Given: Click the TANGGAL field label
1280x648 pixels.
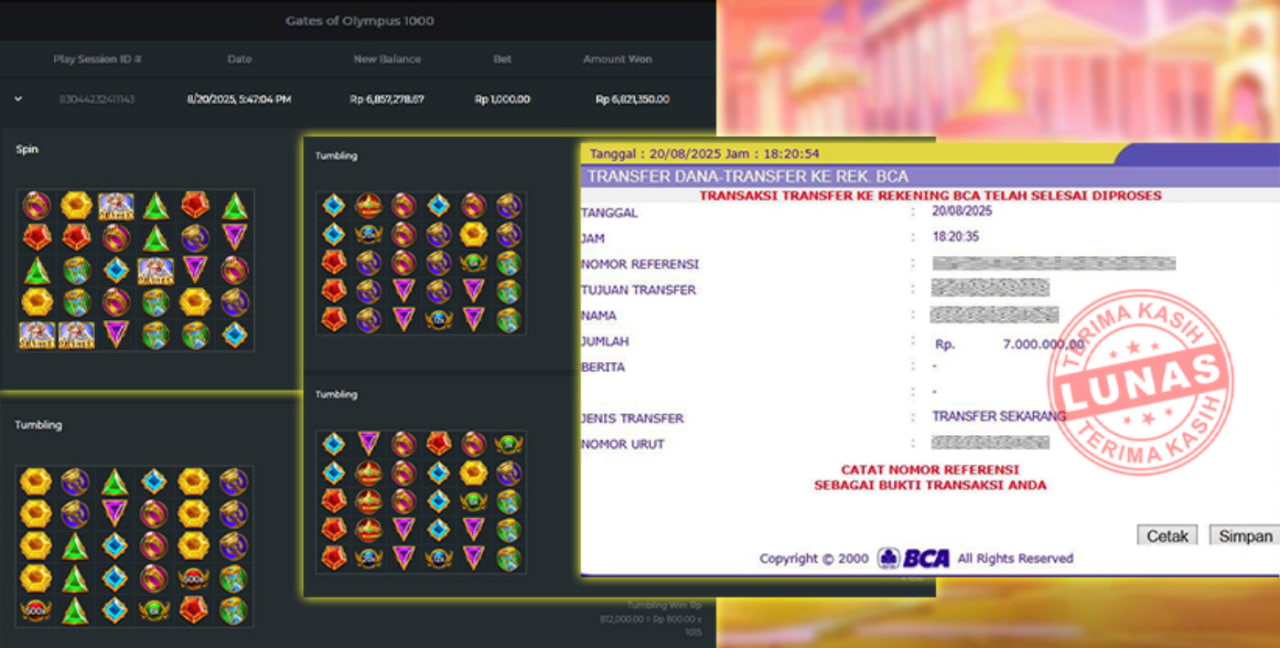Looking at the screenshot, I should click(609, 213).
